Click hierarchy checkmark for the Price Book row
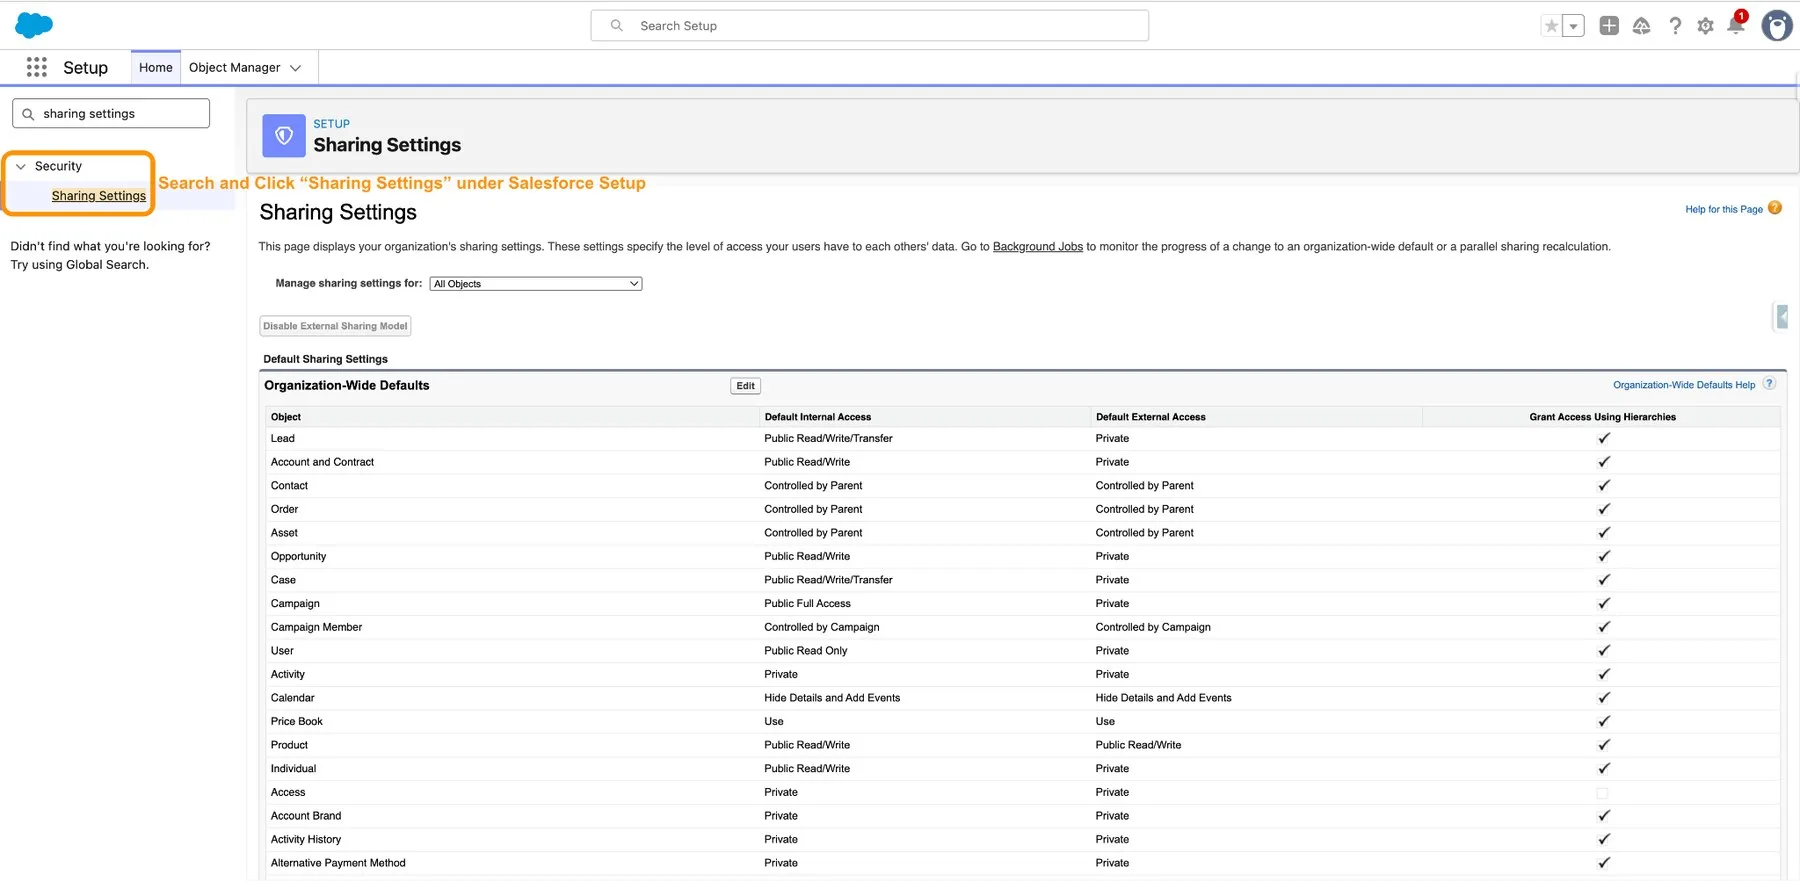The width and height of the screenshot is (1800, 889). (1603, 722)
